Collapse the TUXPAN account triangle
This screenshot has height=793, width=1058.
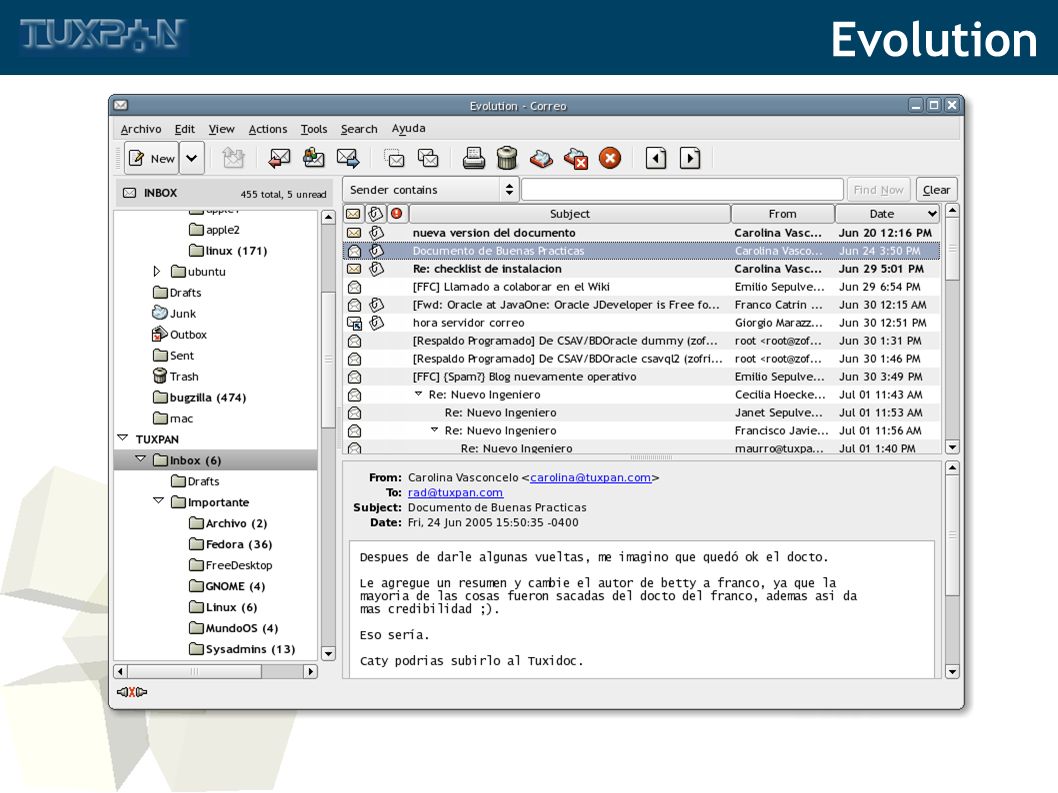123,438
